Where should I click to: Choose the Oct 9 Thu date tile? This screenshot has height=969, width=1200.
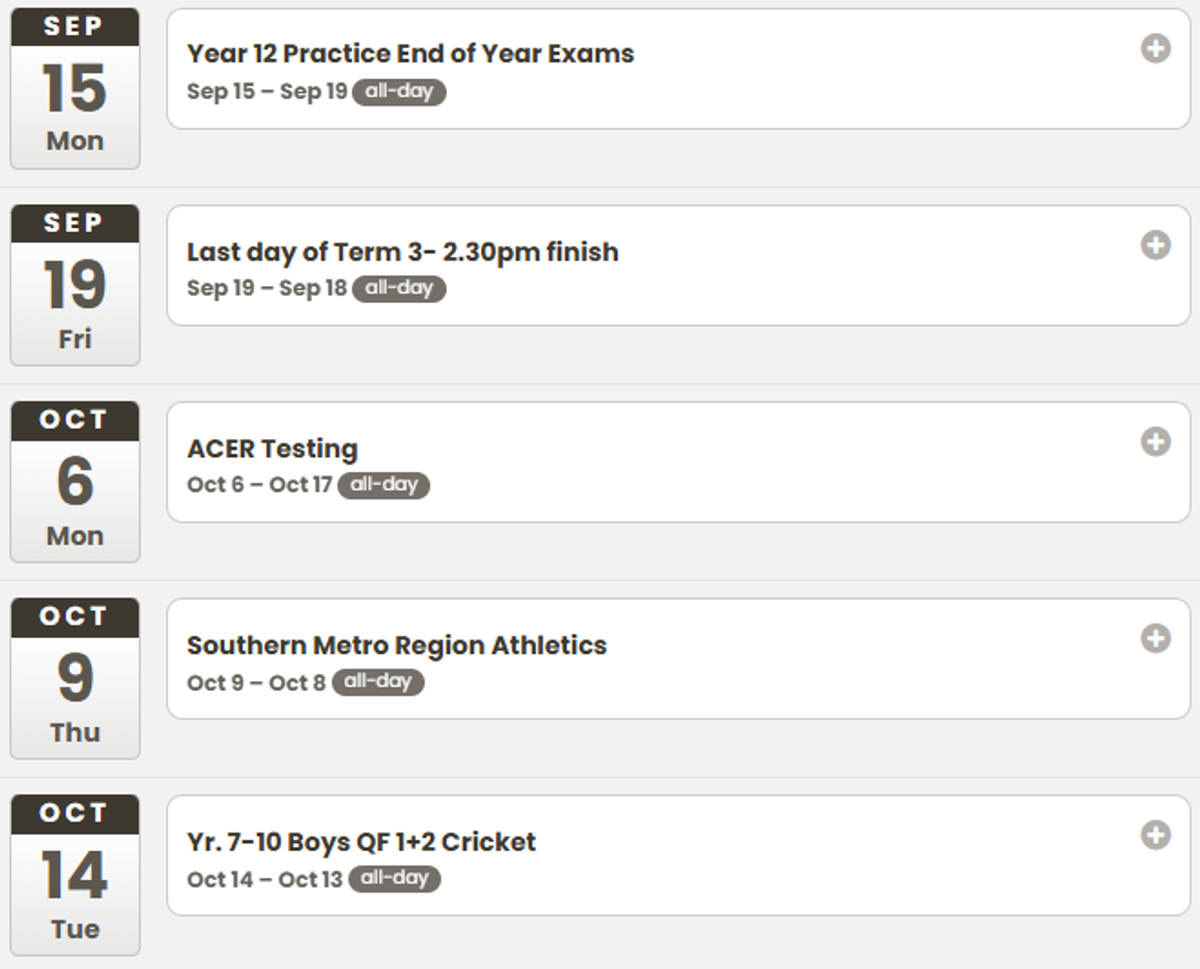click(x=75, y=679)
